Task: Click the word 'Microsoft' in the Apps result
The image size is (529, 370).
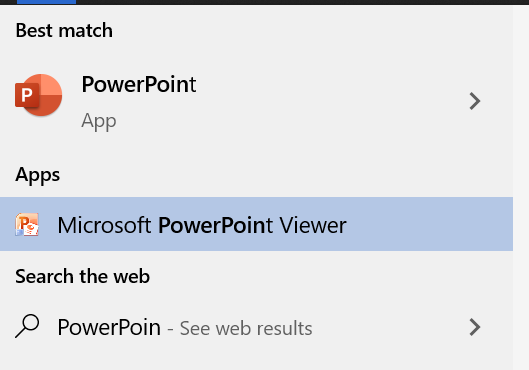Action: [x=104, y=225]
